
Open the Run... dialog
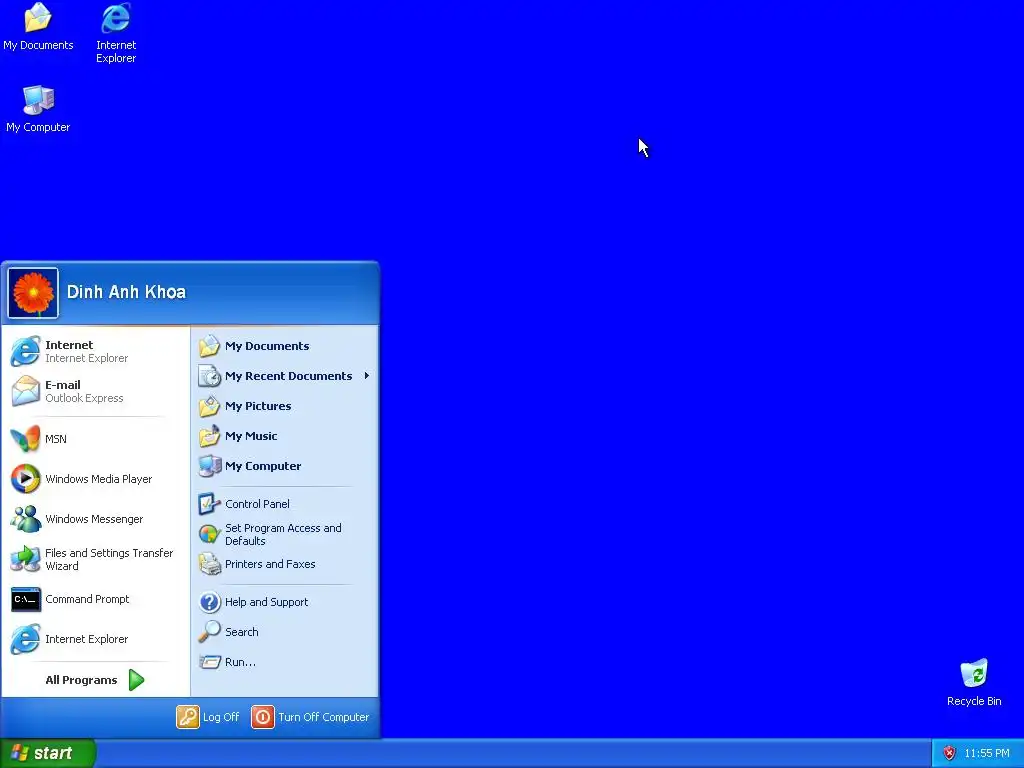[x=285, y=662]
